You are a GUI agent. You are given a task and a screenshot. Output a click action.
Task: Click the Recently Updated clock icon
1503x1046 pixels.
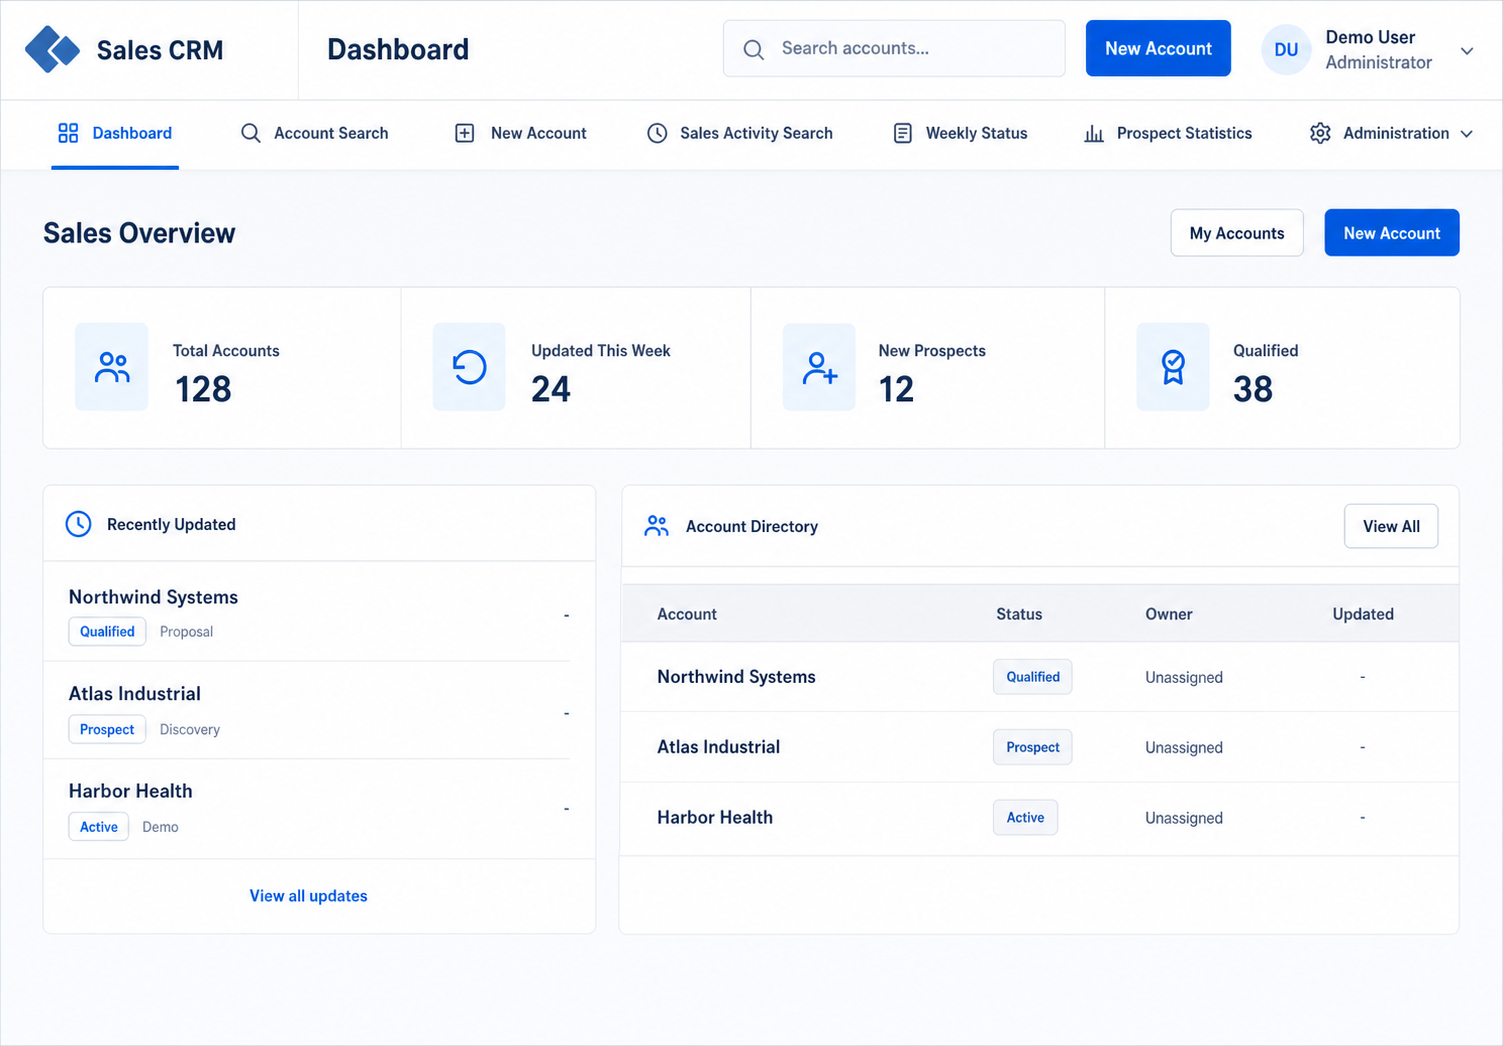point(78,524)
